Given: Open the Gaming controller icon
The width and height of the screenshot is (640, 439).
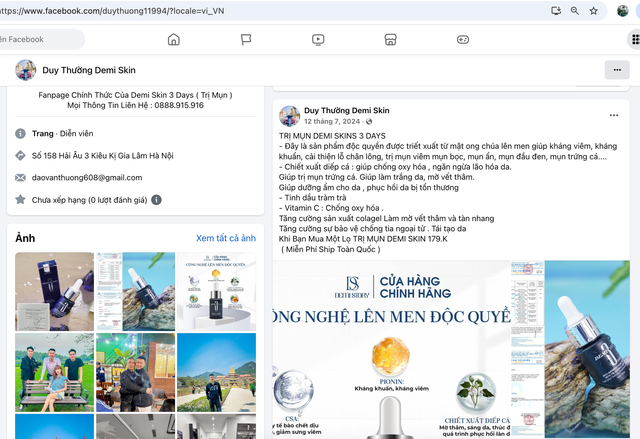Looking at the screenshot, I should point(462,40).
